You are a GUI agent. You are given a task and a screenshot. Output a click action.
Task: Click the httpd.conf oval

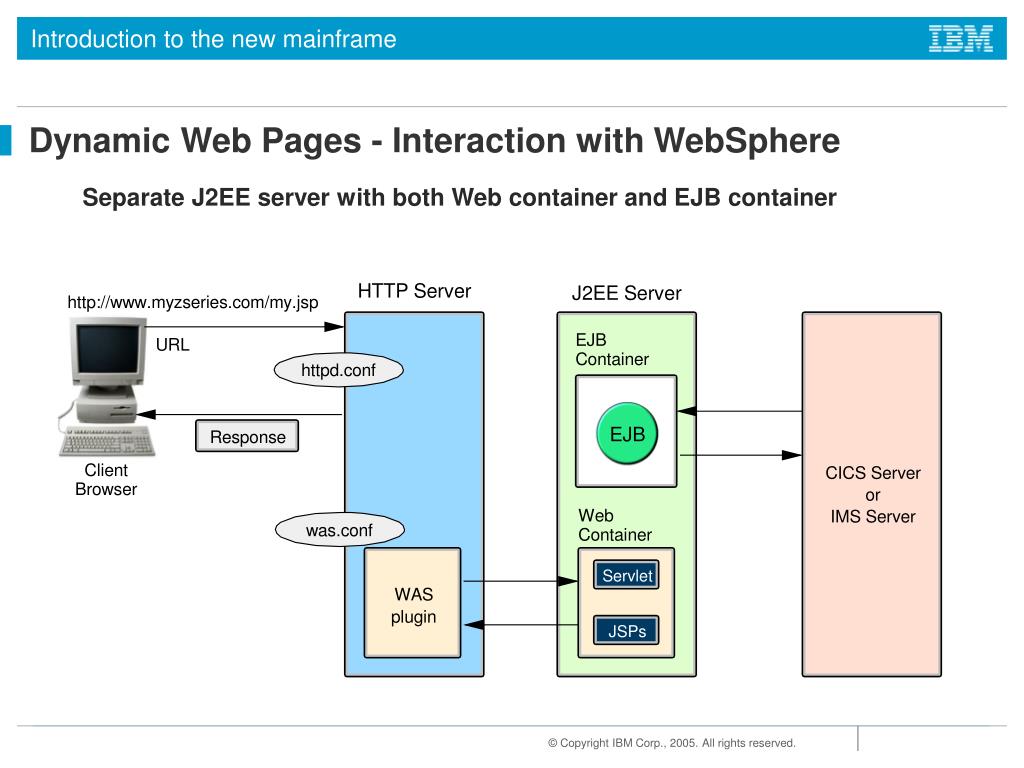point(338,370)
